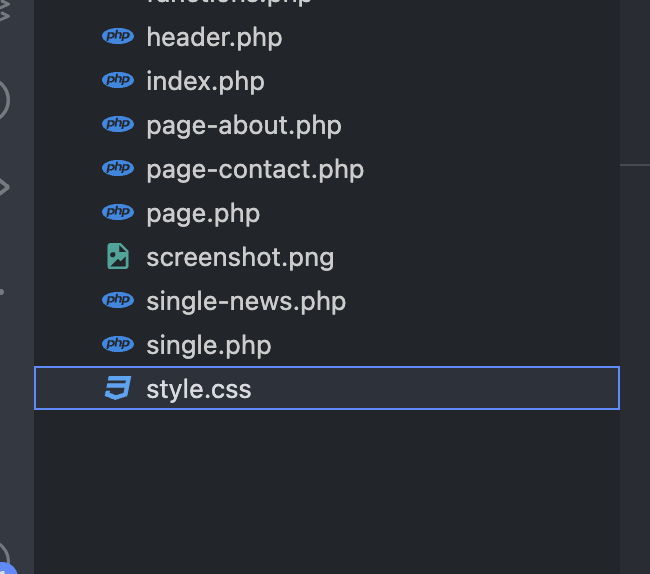Click the PHP icon for page-about.php

tap(118, 125)
